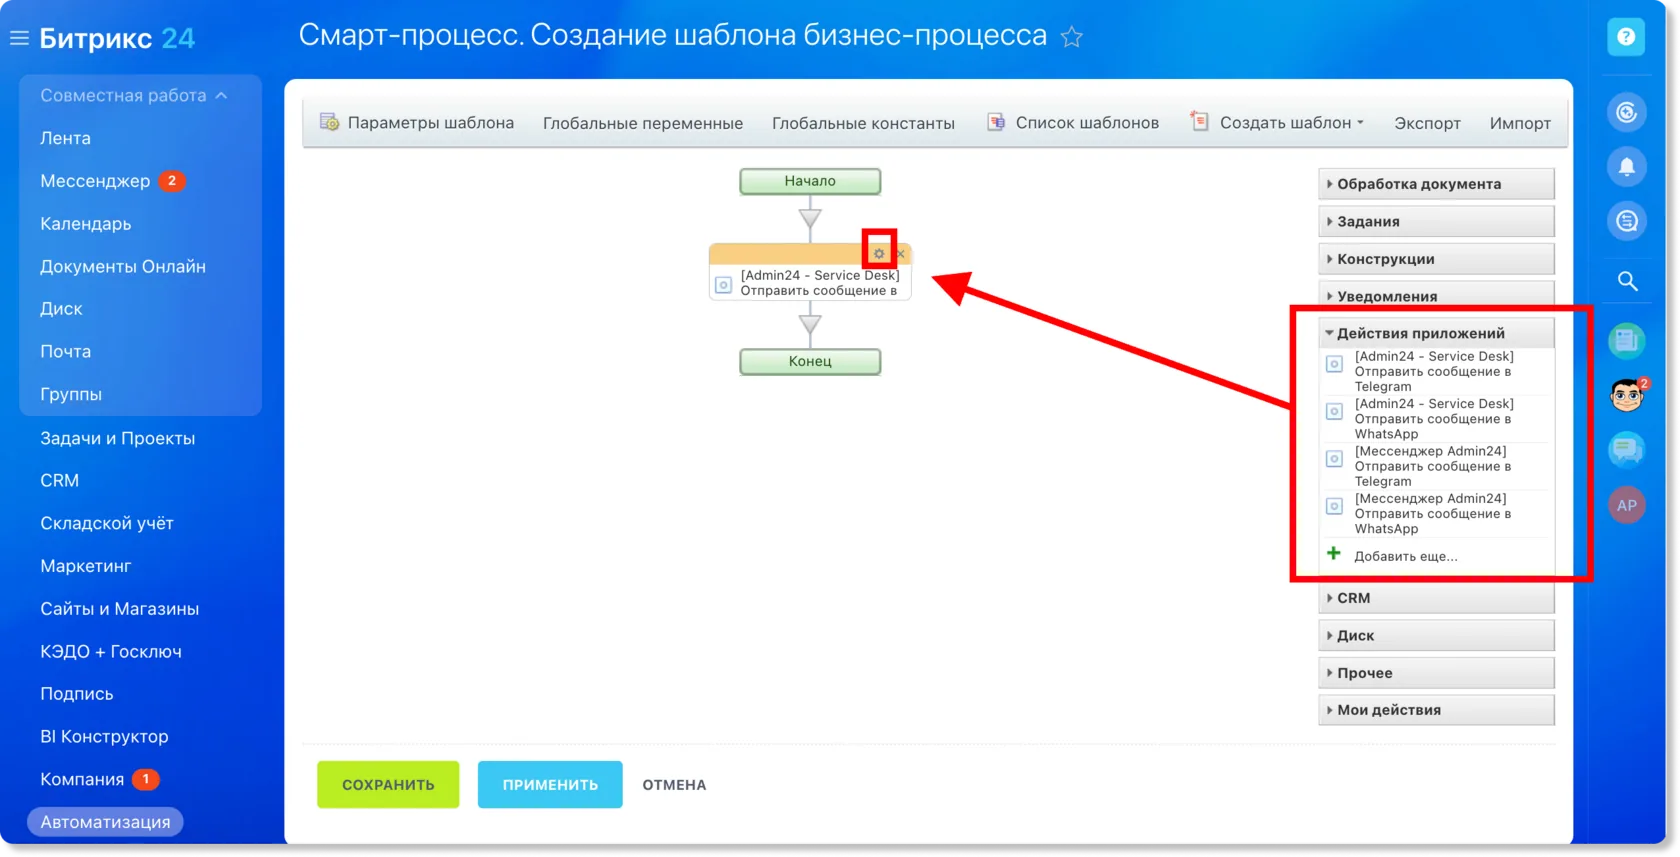Open the help question mark icon
The width and height of the screenshot is (1680, 857).
1626,37
